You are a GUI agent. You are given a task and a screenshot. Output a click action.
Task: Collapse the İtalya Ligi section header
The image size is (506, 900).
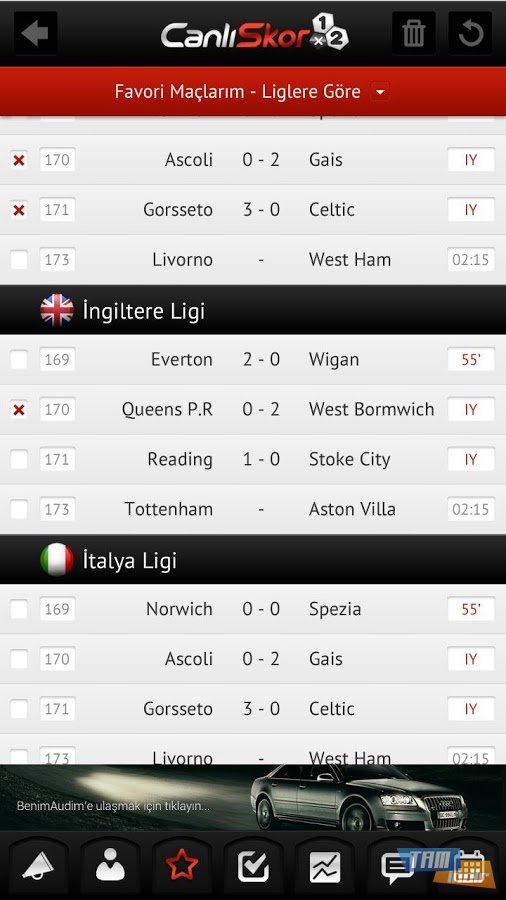click(x=253, y=560)
